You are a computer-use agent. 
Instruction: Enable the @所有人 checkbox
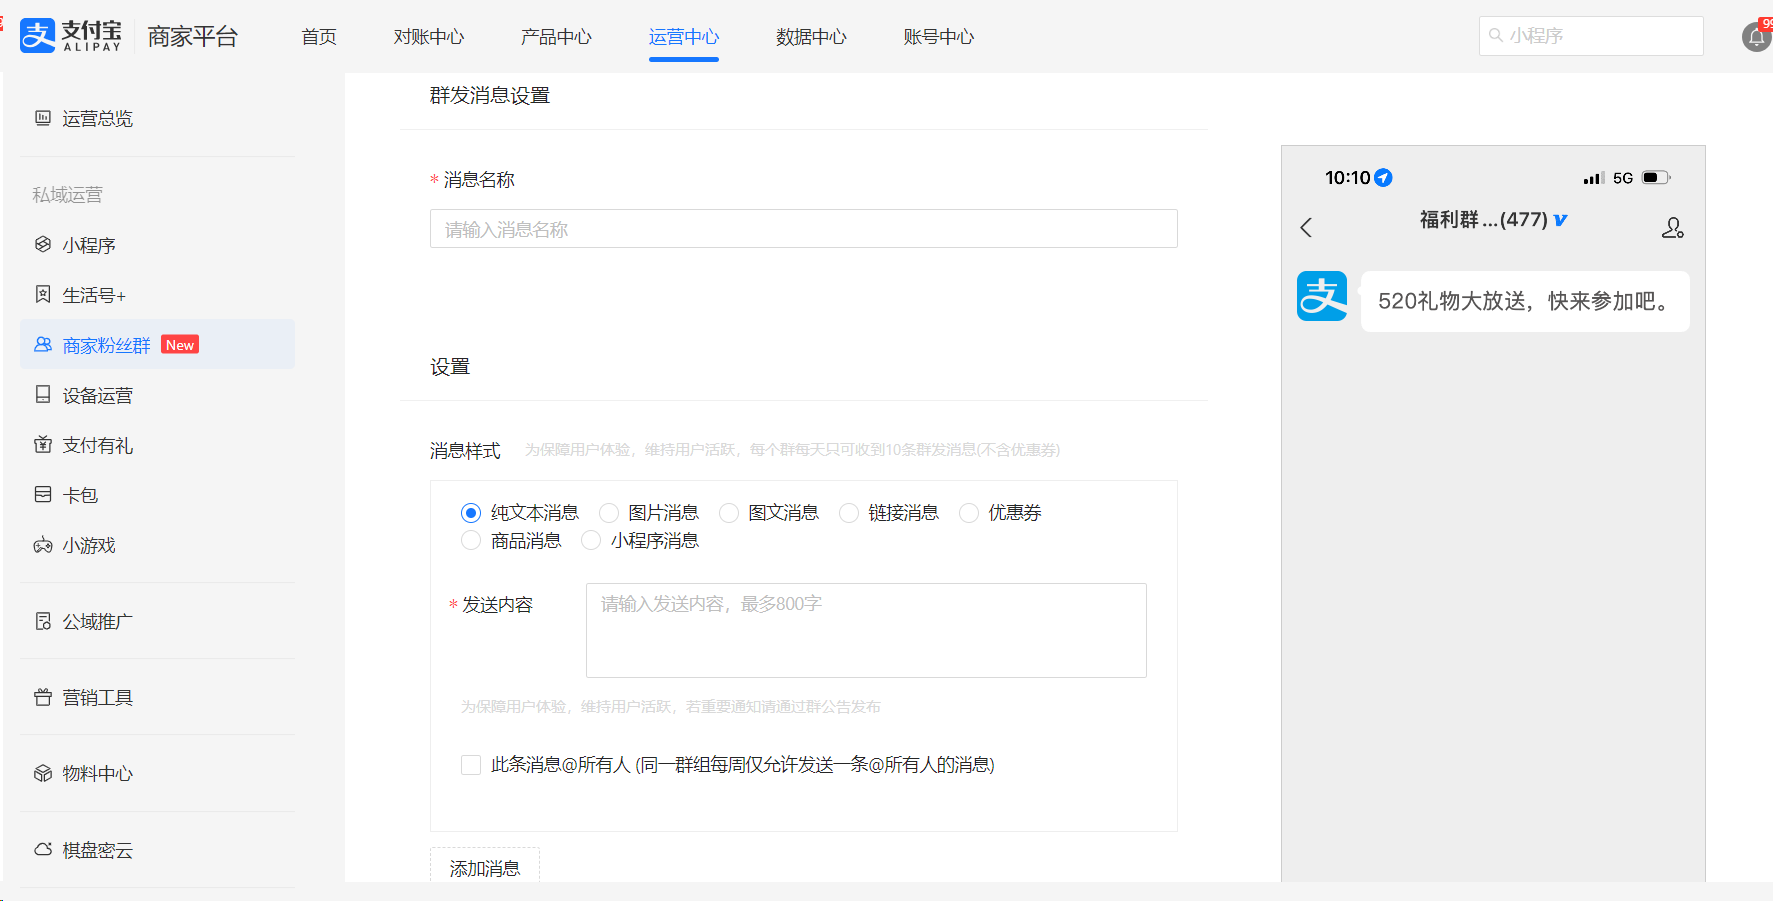[x=471, y=765]
